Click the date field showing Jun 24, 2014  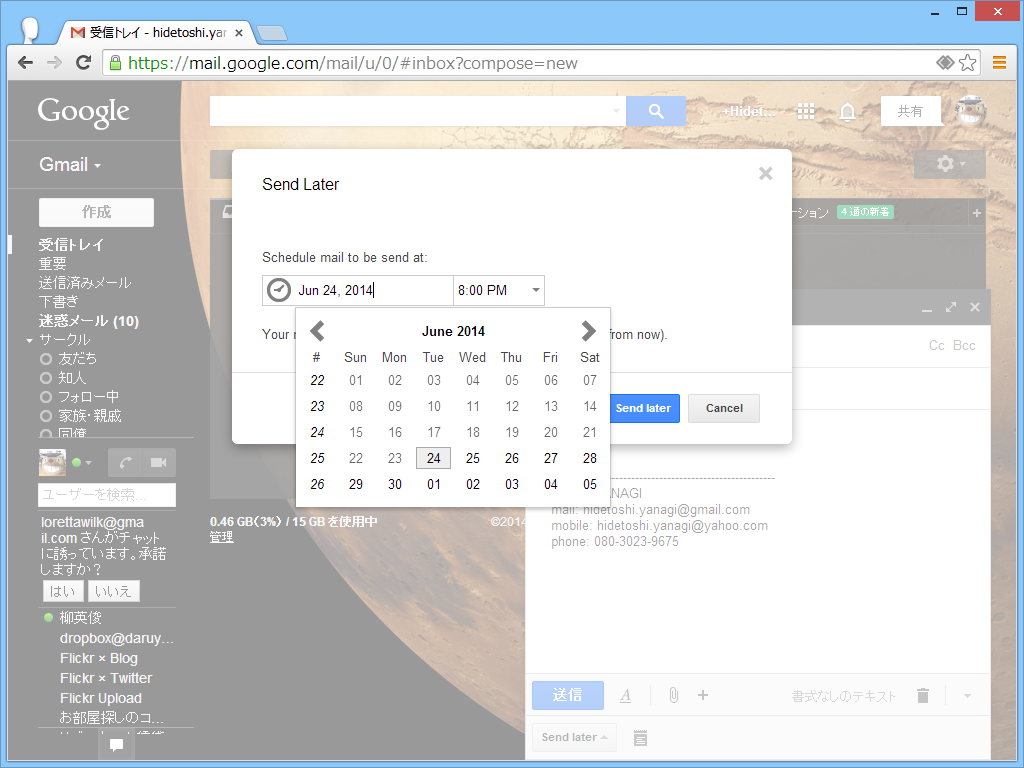click(372, 290)
